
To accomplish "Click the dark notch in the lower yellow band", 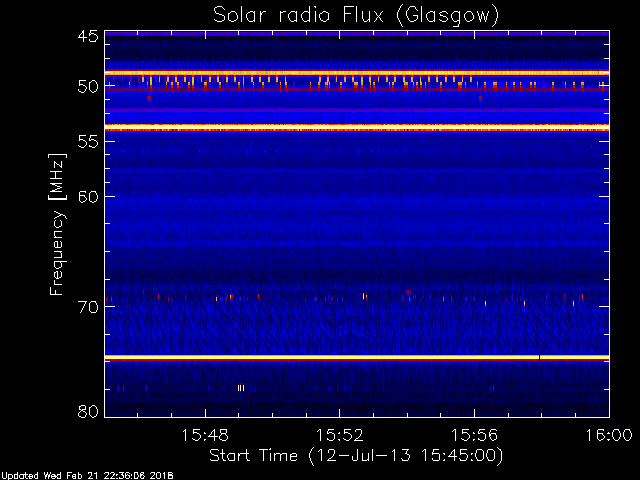I will click(x=540, y=358).
